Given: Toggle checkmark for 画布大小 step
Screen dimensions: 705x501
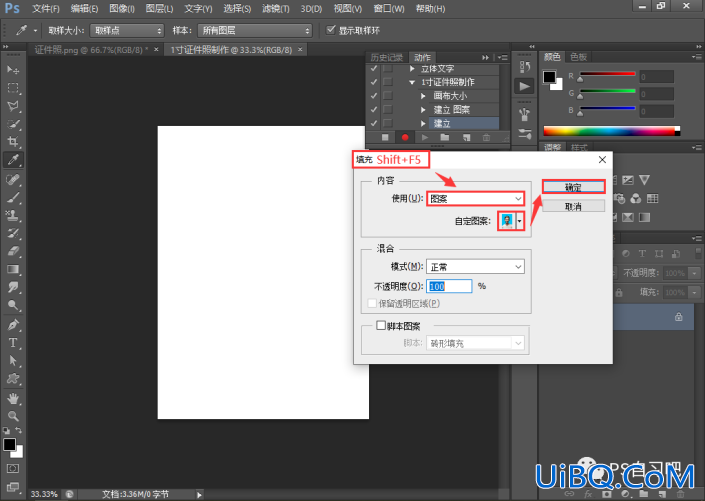Looking at the screenshot, I should click(374, 96).
